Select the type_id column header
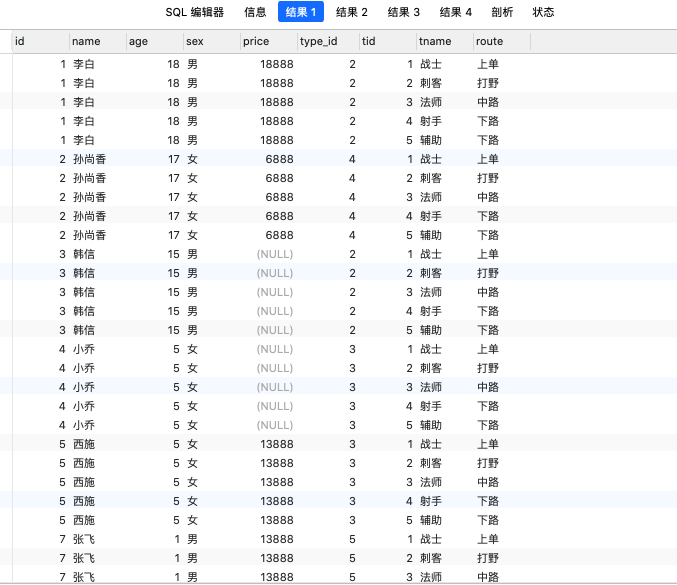Viewport: 677px width, 585px height. click(328, 41)
